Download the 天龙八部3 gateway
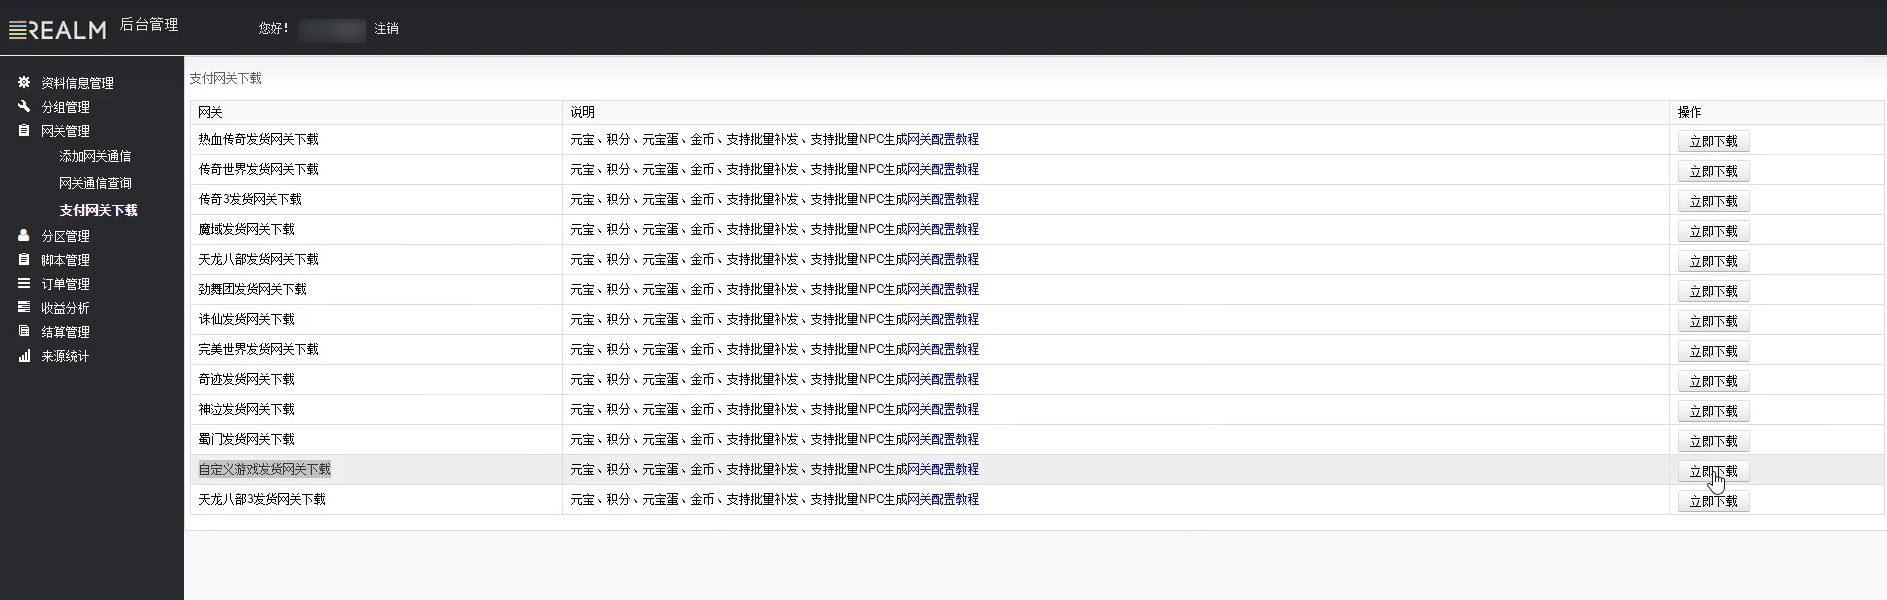The image size is (1887, 600). pyautogui.click(x=1713, y=501)
